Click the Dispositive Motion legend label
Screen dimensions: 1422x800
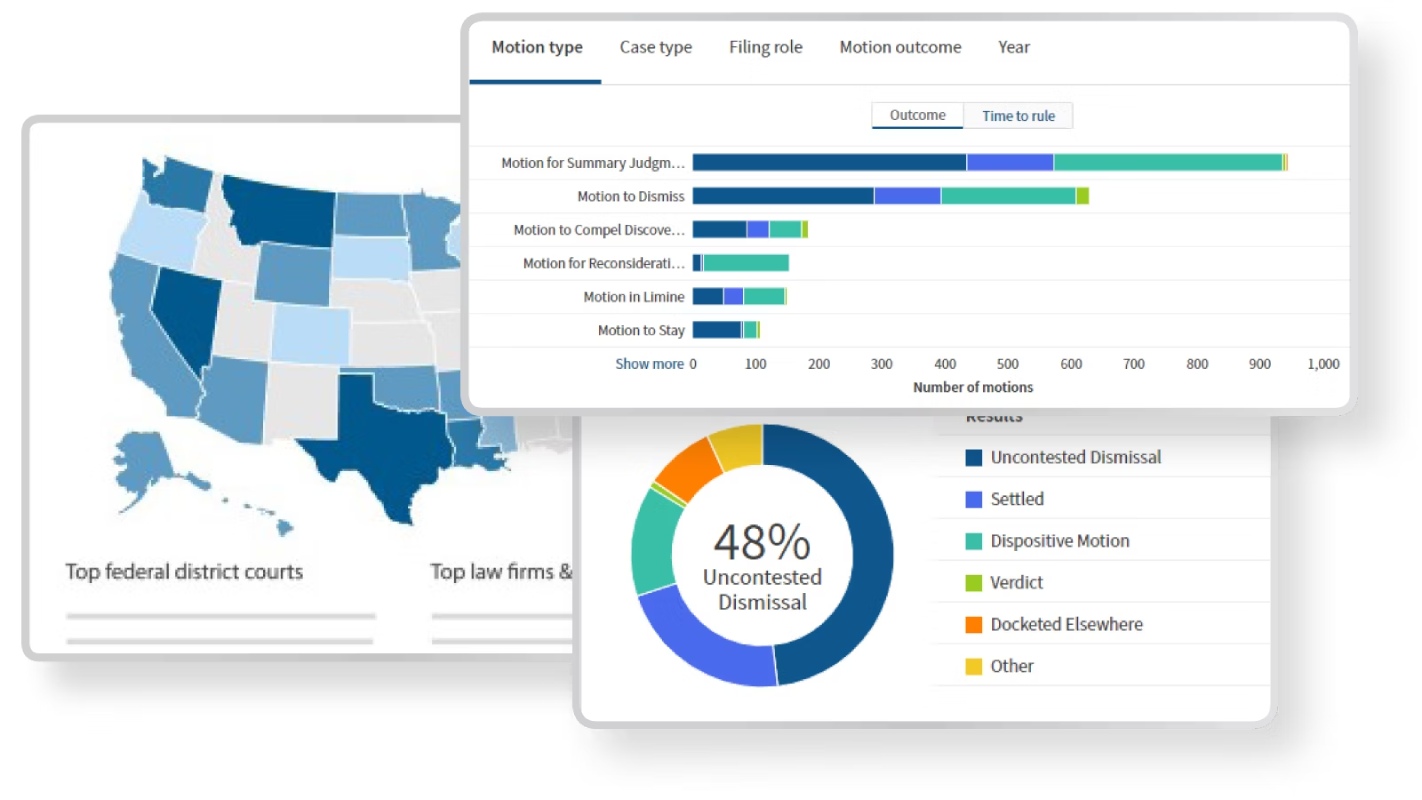pyautogui.click(x=1060, y=541)
